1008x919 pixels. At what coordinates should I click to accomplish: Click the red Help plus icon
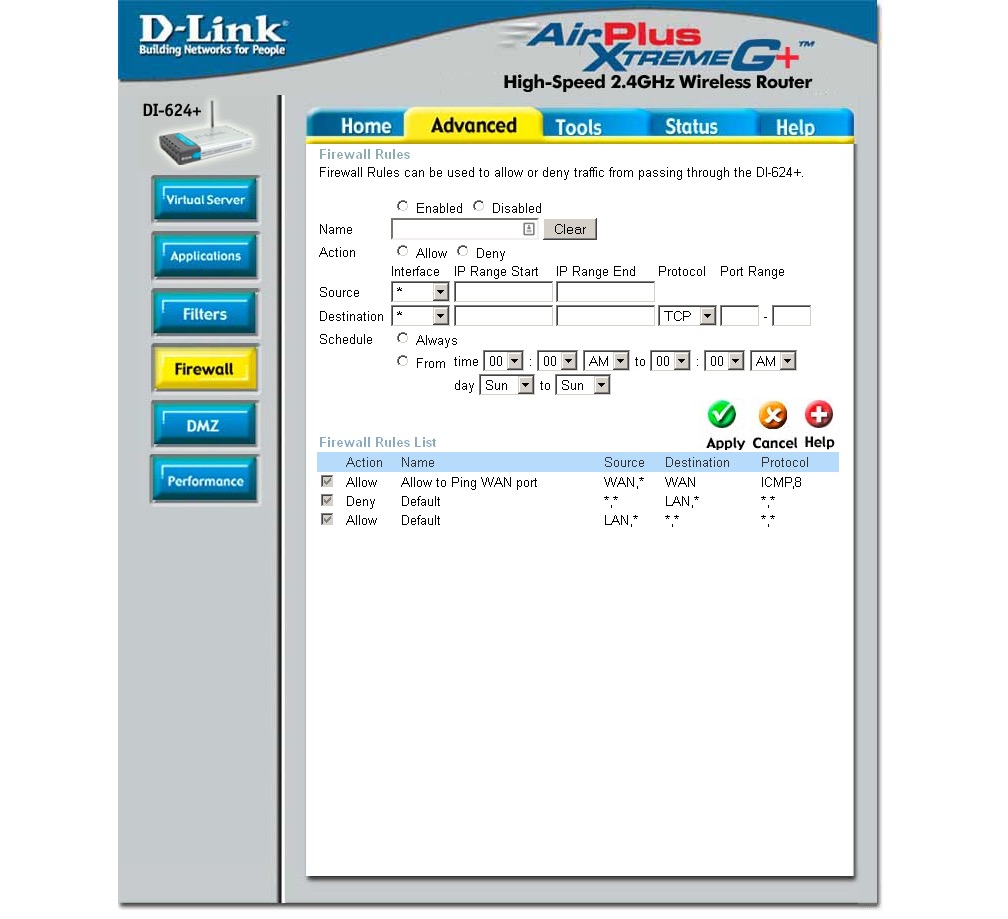point(819,415)
